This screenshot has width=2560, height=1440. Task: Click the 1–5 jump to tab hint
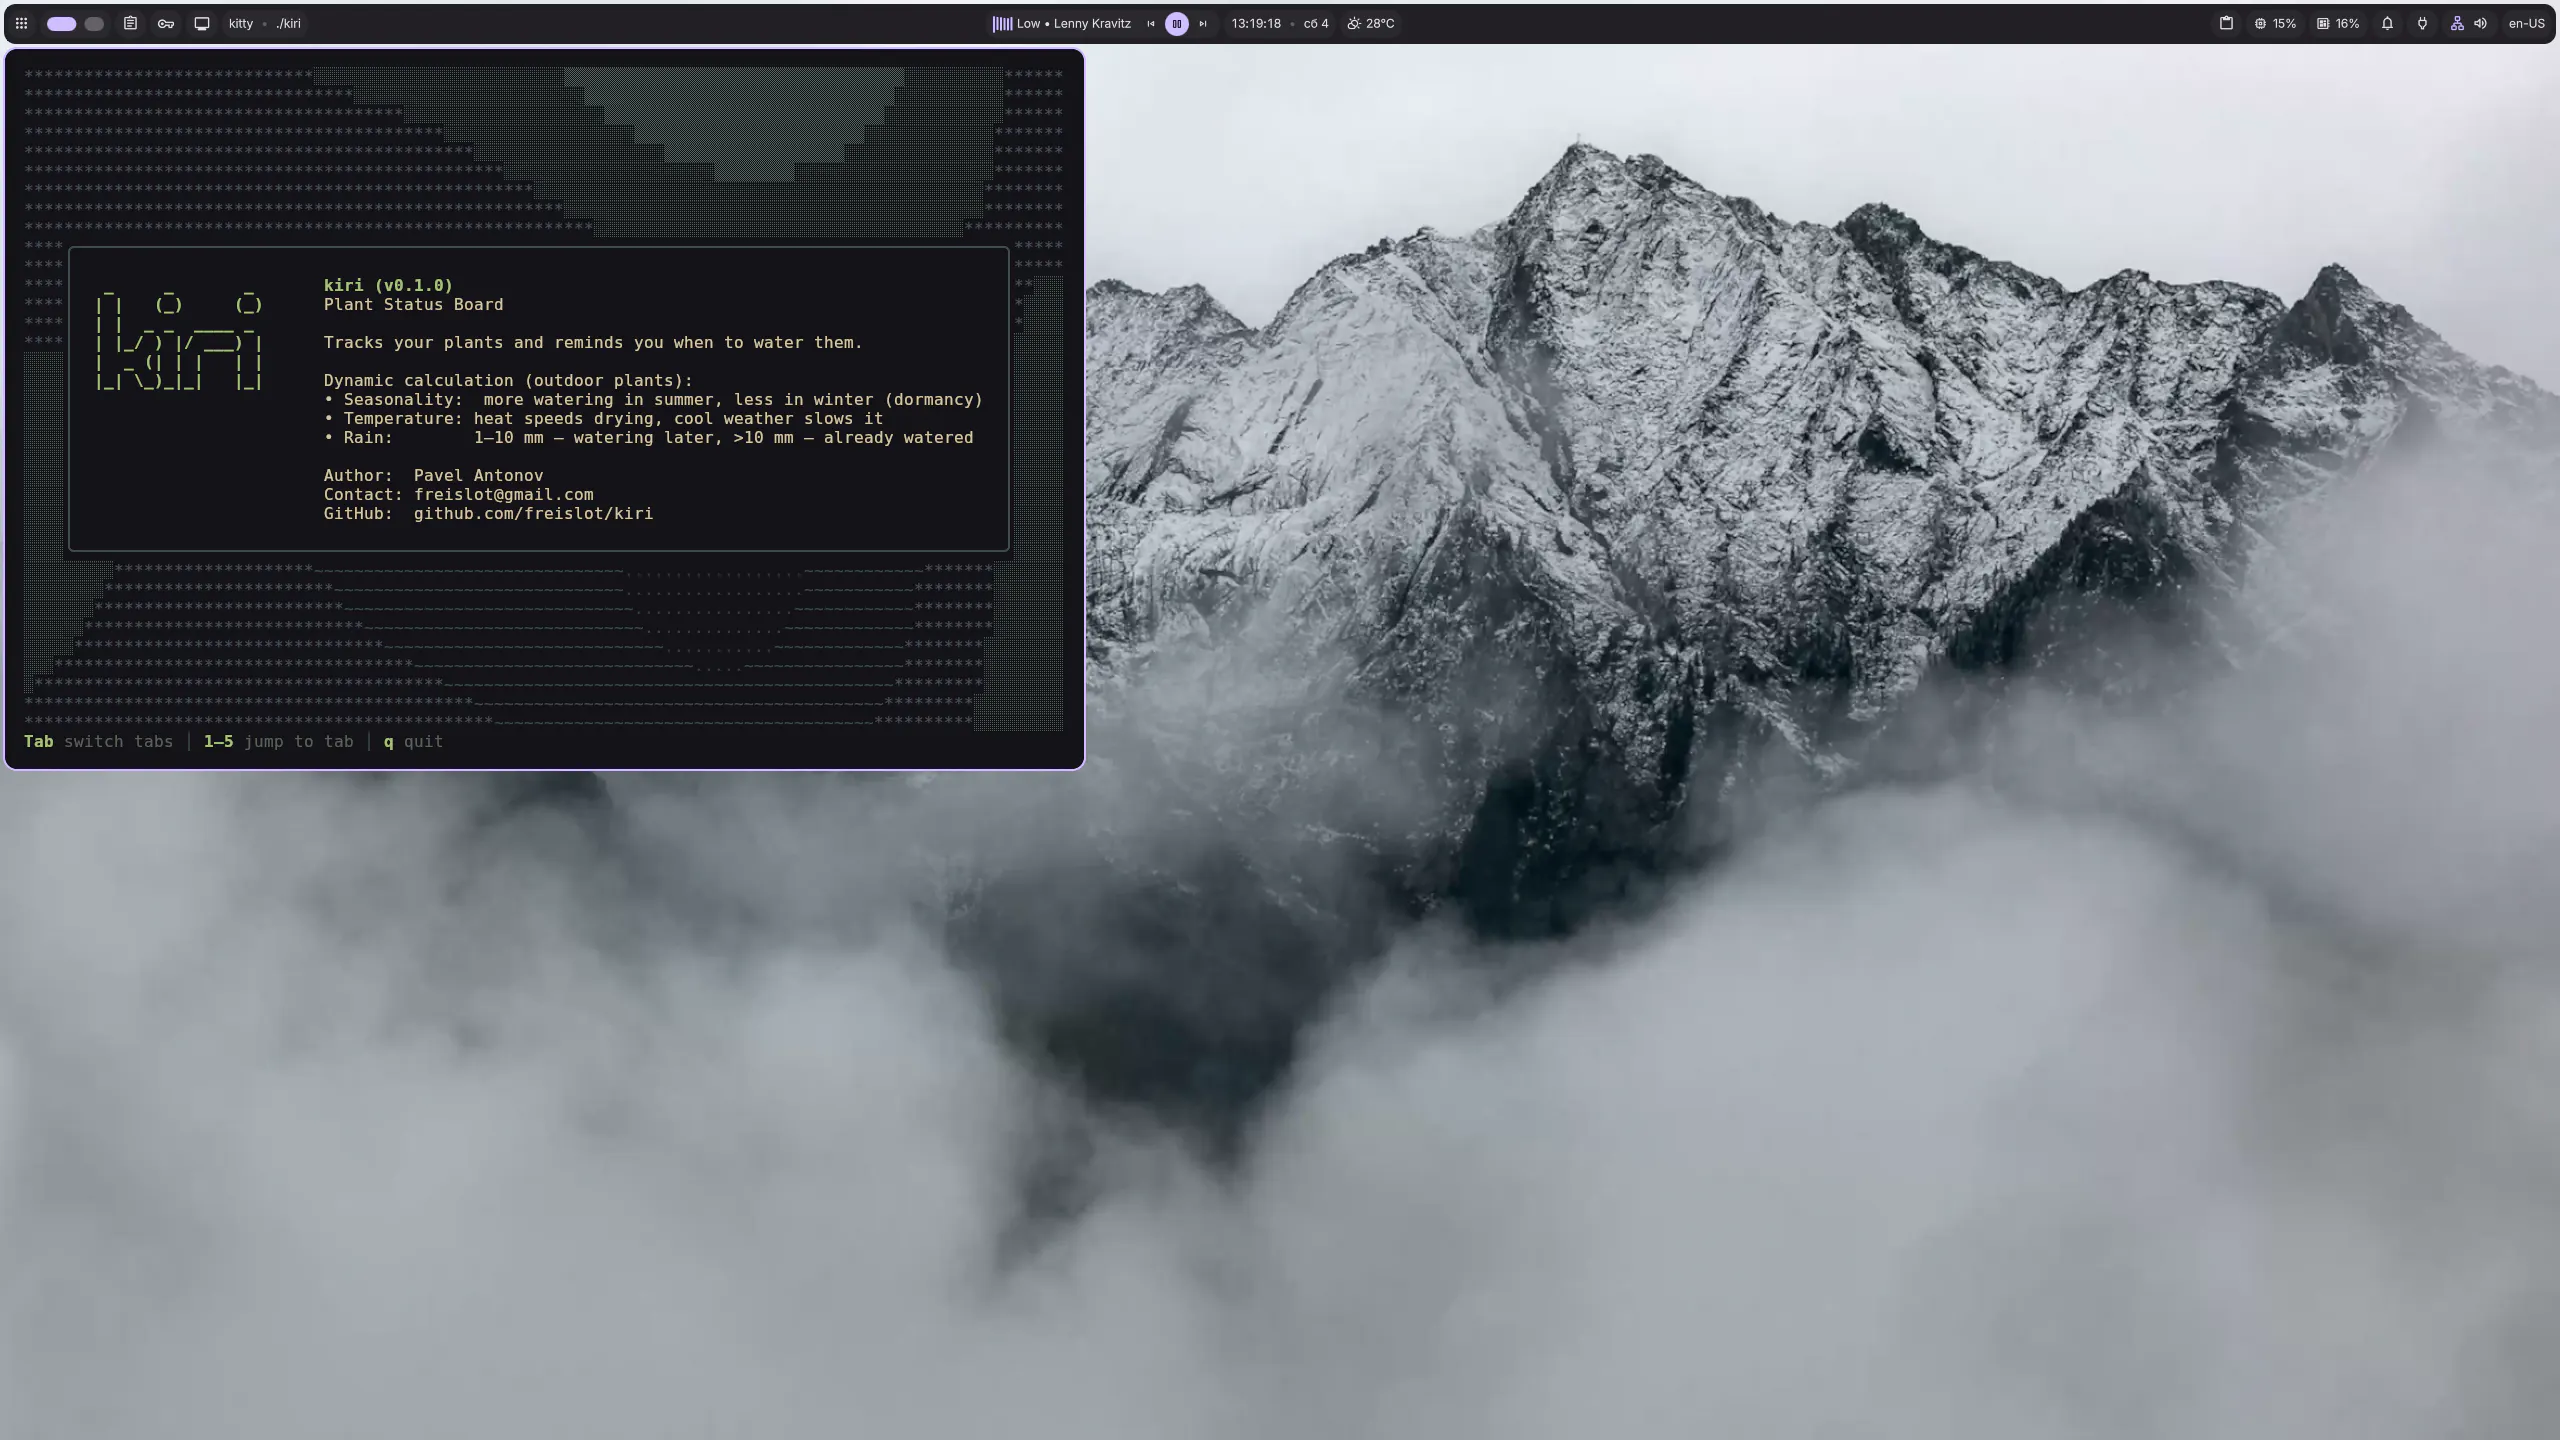pyautogui.click(x=278, y=741)
